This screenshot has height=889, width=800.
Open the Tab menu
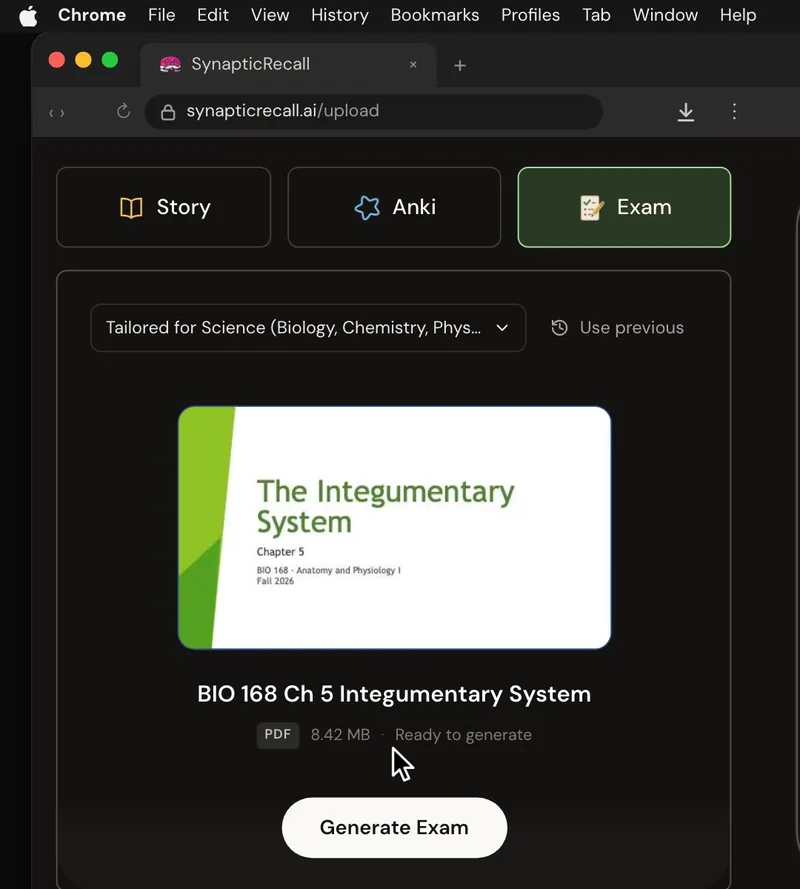pyautogui.click(x=596, y=15)
